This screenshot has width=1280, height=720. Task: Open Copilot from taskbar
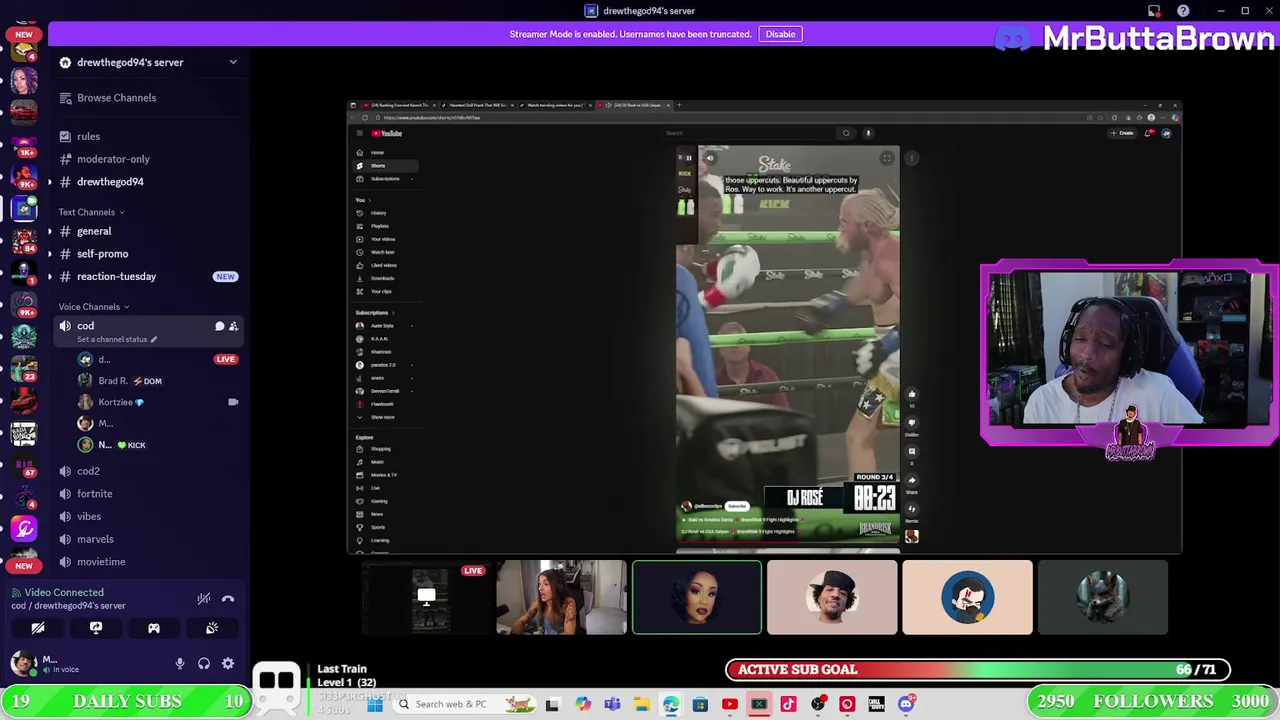(x=582, y=704)
